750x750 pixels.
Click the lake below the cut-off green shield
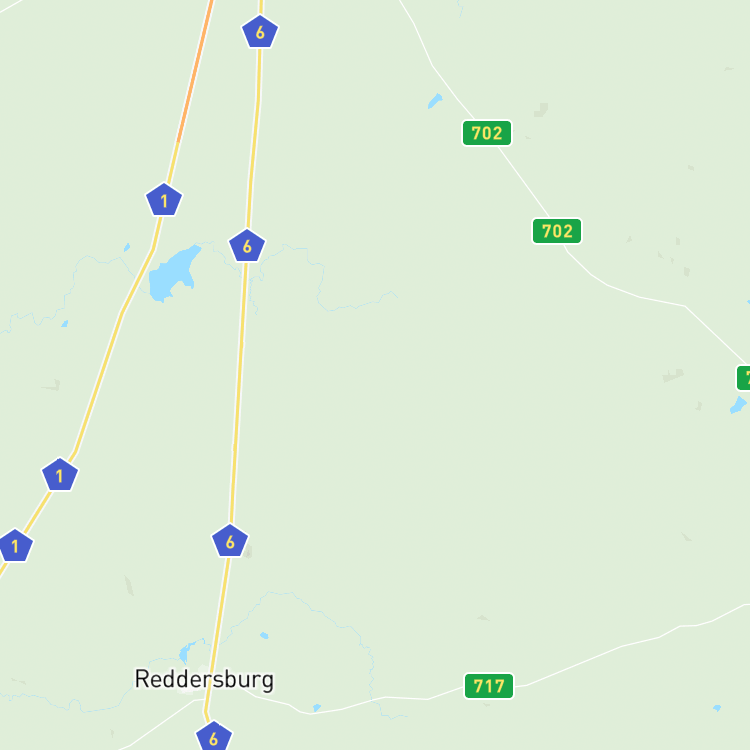739,405
